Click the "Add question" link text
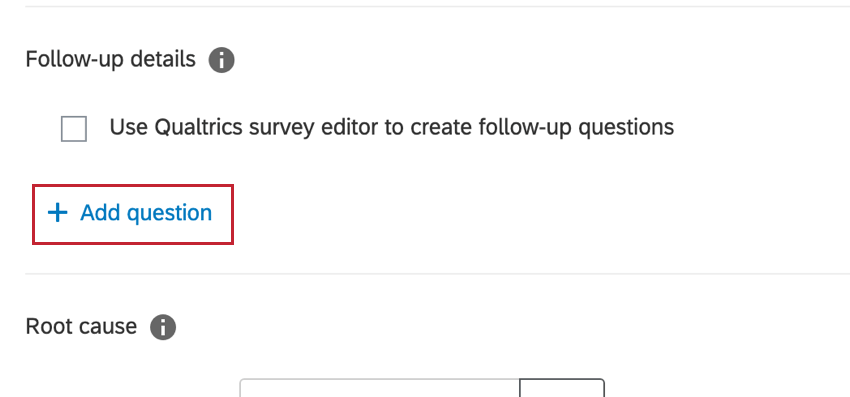Screen dimensions: 850x397 (146, 213)
